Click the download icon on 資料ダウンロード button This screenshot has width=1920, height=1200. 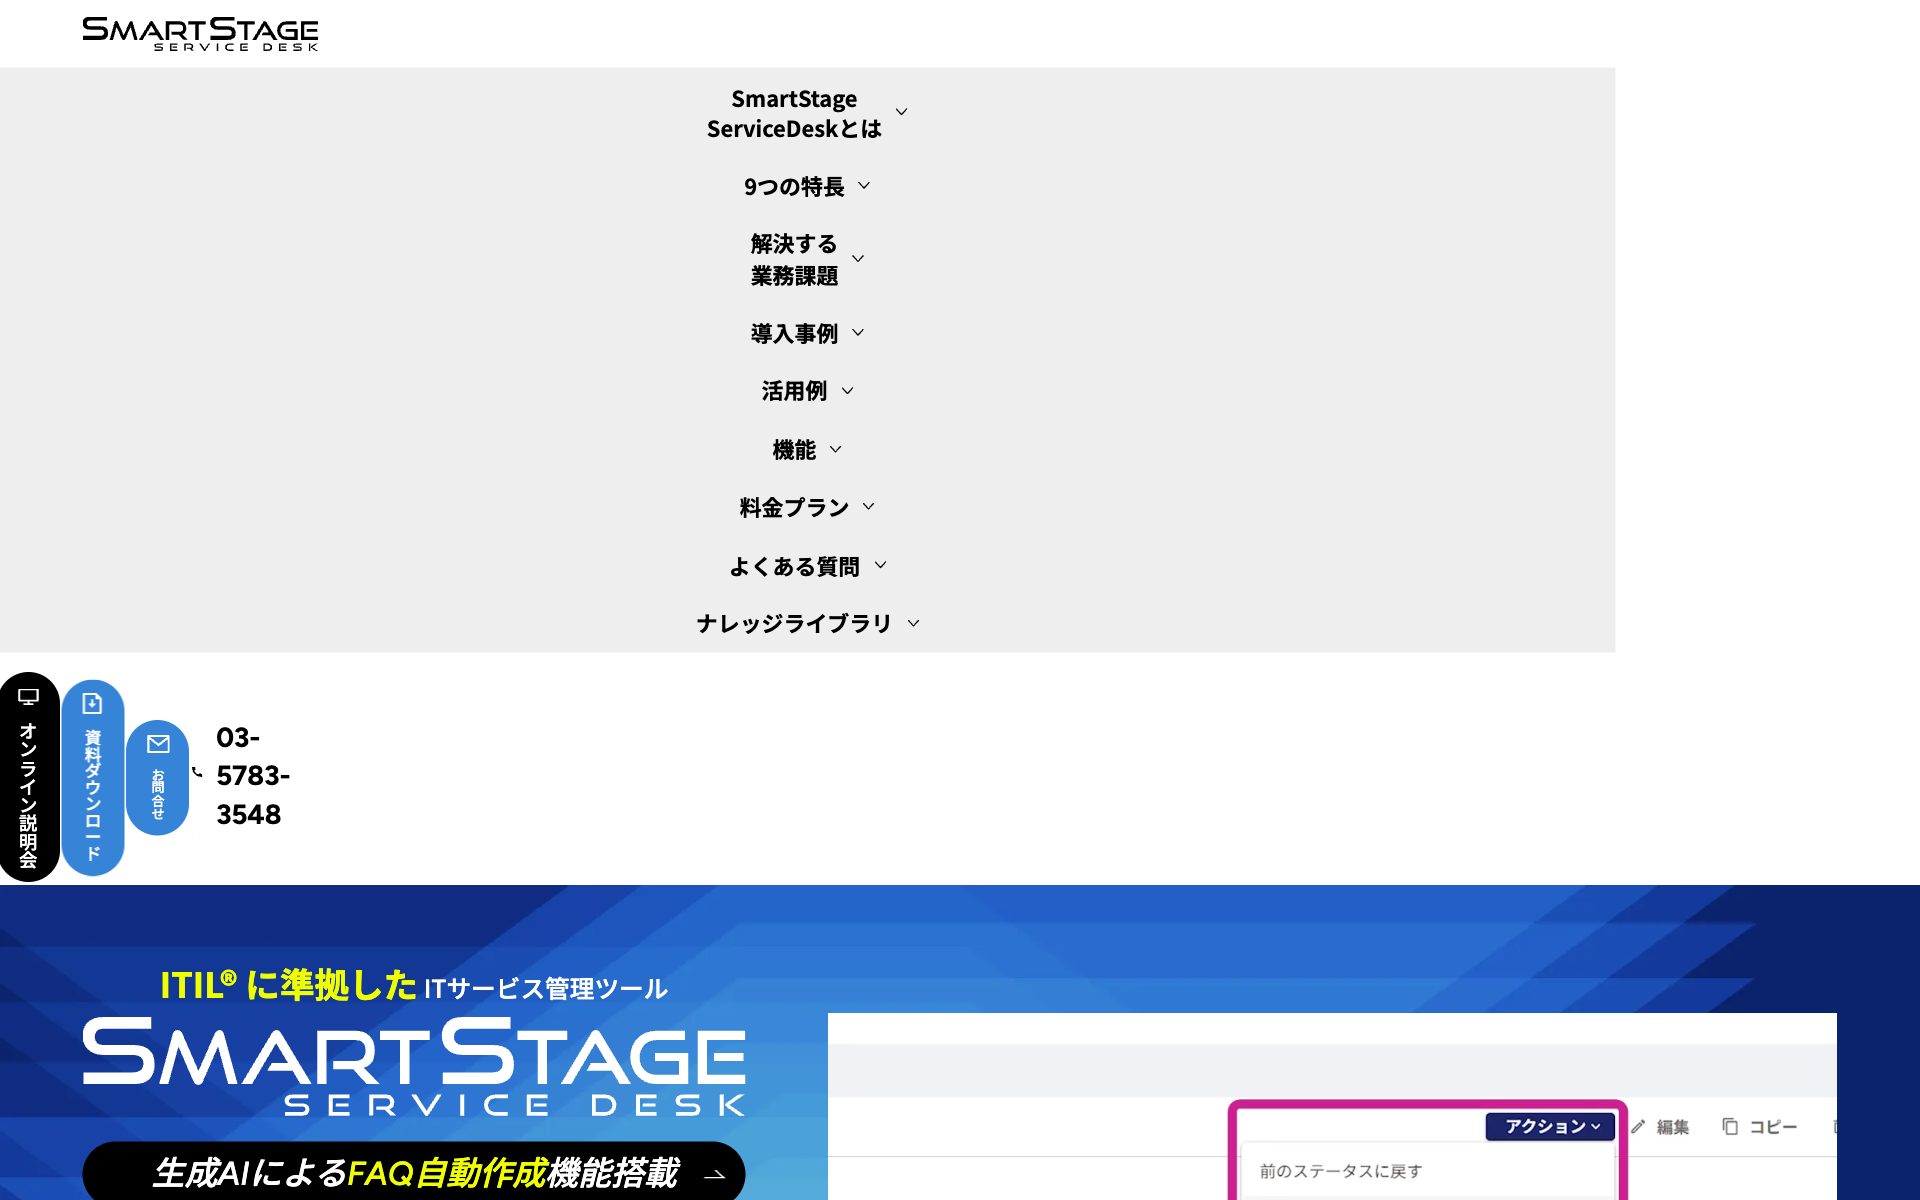pyautogui.click(x=92, y=704)
